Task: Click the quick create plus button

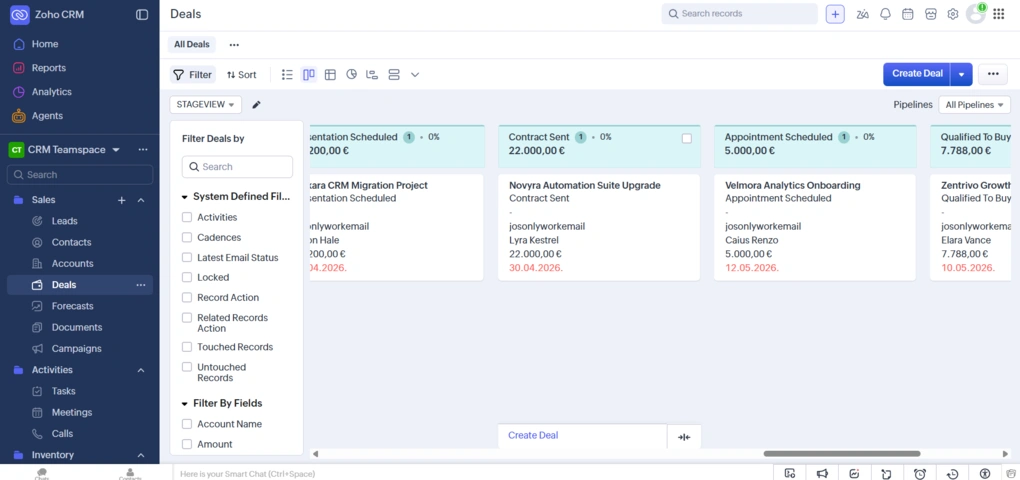Action: [835, 14]
